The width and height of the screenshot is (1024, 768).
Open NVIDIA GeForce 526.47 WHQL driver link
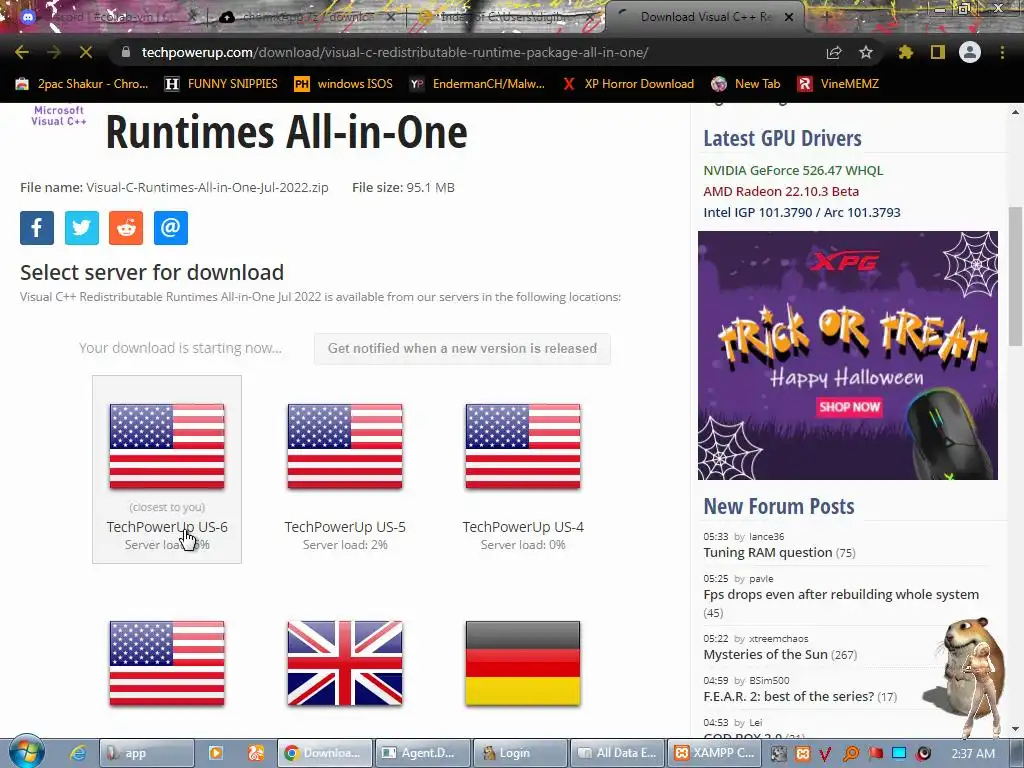tap(793, 170)
